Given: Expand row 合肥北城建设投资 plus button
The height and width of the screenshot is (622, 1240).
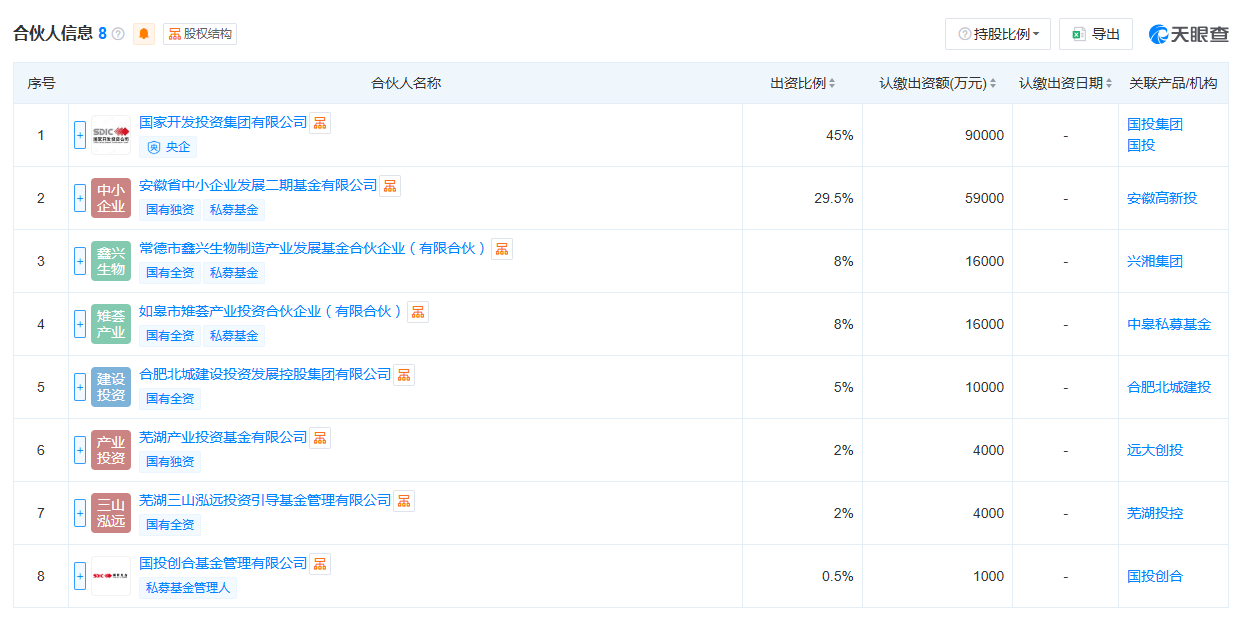Looking at the screenshot, I should pyautogui.click(x=80, y=387).
